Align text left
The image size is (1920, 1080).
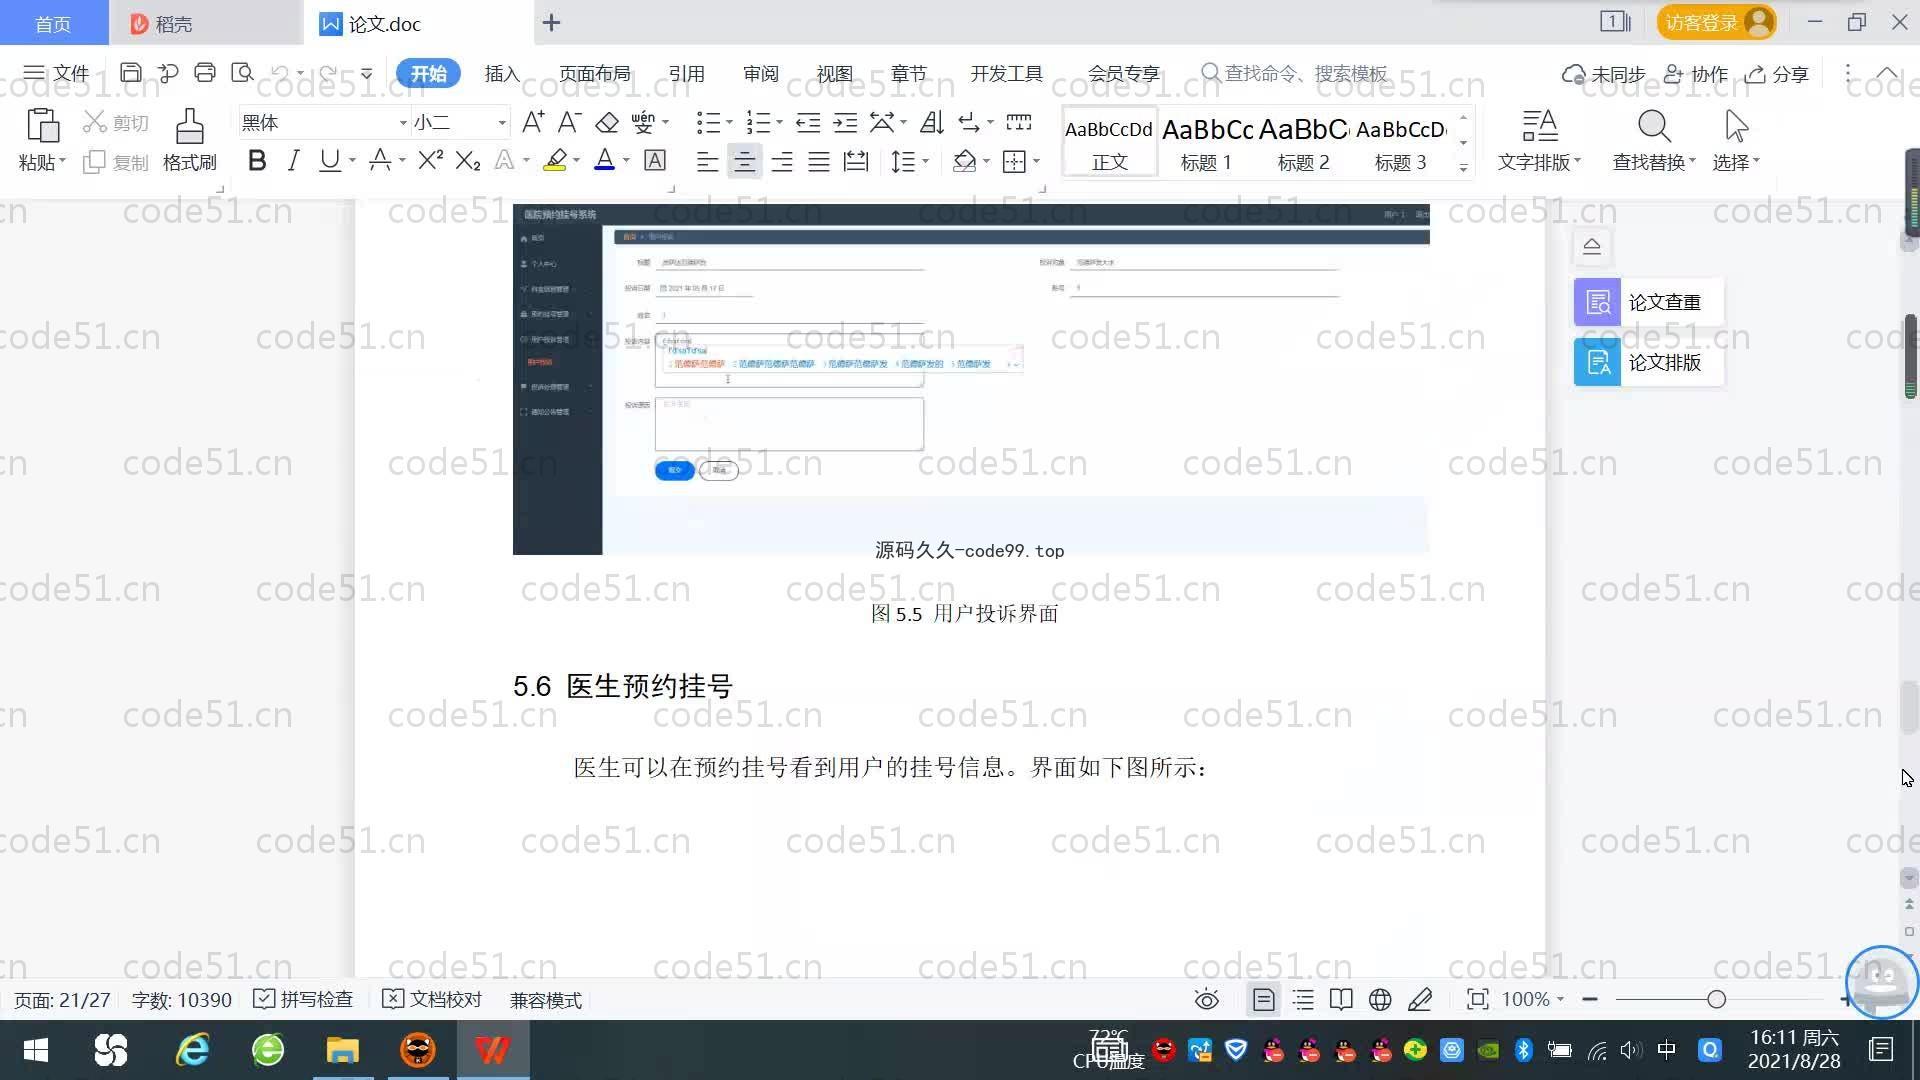click(x=707, y=161)
